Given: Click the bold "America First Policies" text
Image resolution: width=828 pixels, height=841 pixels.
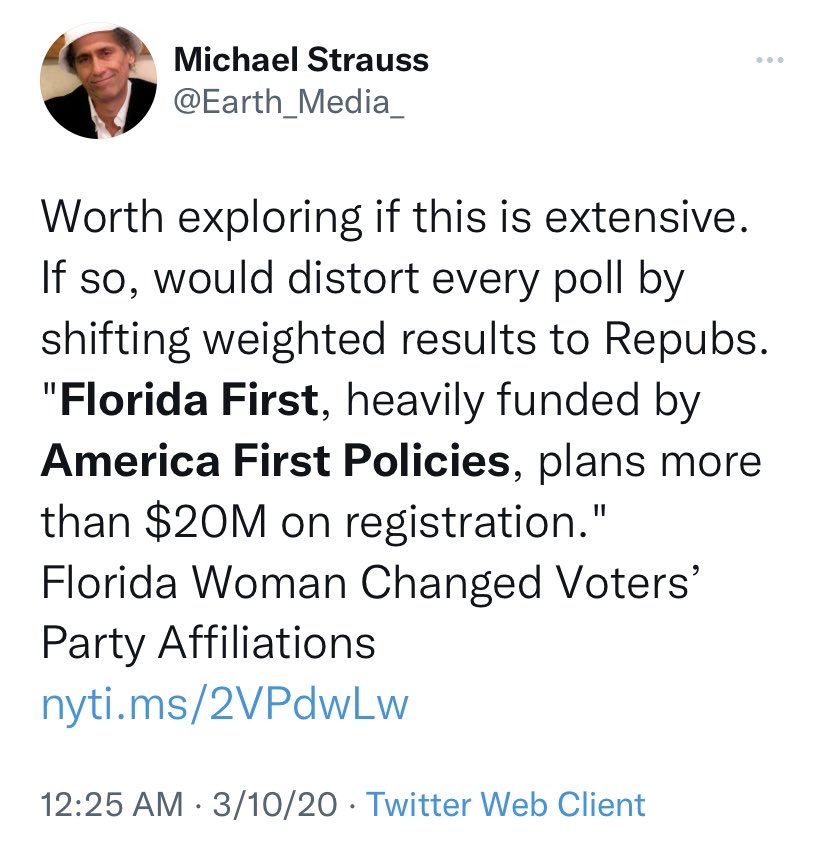Looking at the screenshot, I should click(x=275, y=462).
